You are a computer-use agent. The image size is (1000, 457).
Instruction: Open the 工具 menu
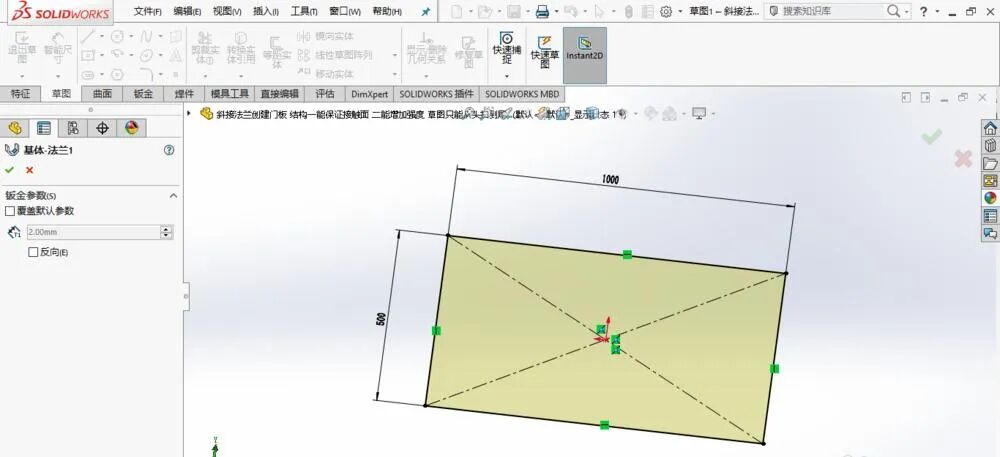pyautogui.click(x=304, y=11)
